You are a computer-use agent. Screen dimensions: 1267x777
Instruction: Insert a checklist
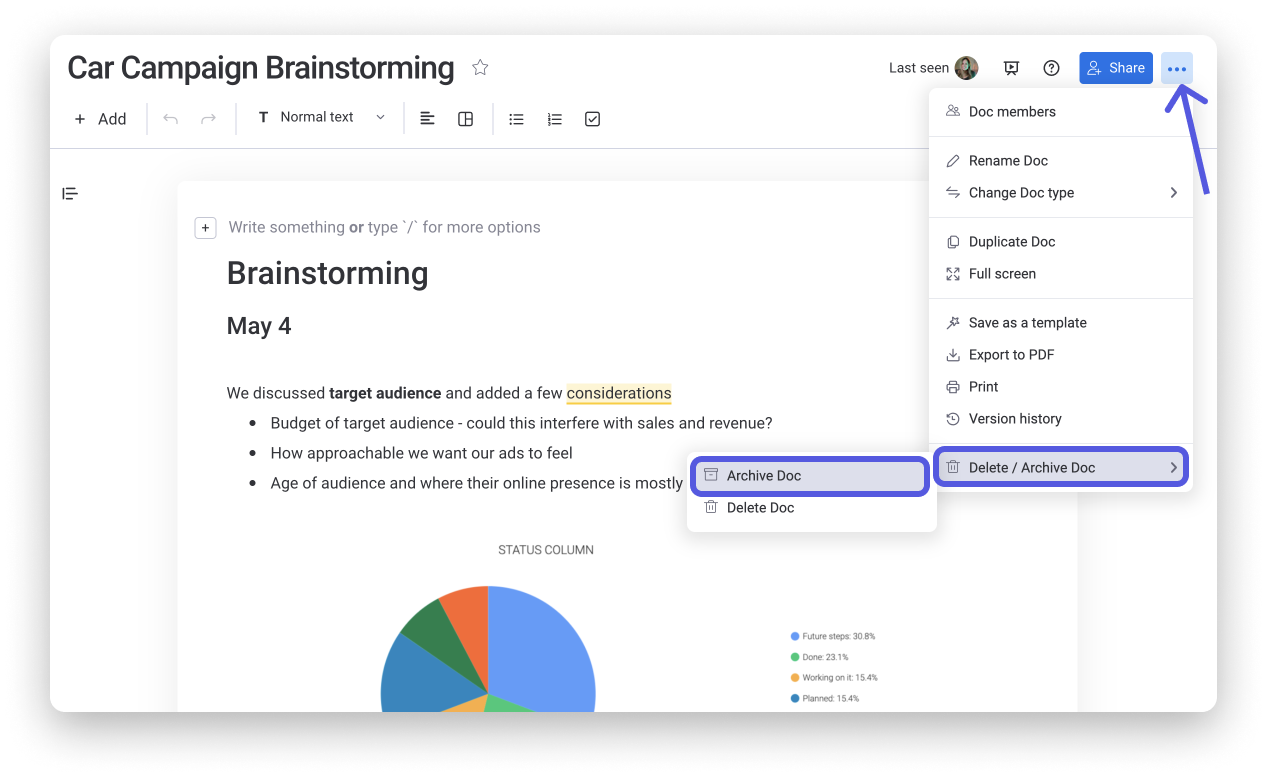click(592, 119)
